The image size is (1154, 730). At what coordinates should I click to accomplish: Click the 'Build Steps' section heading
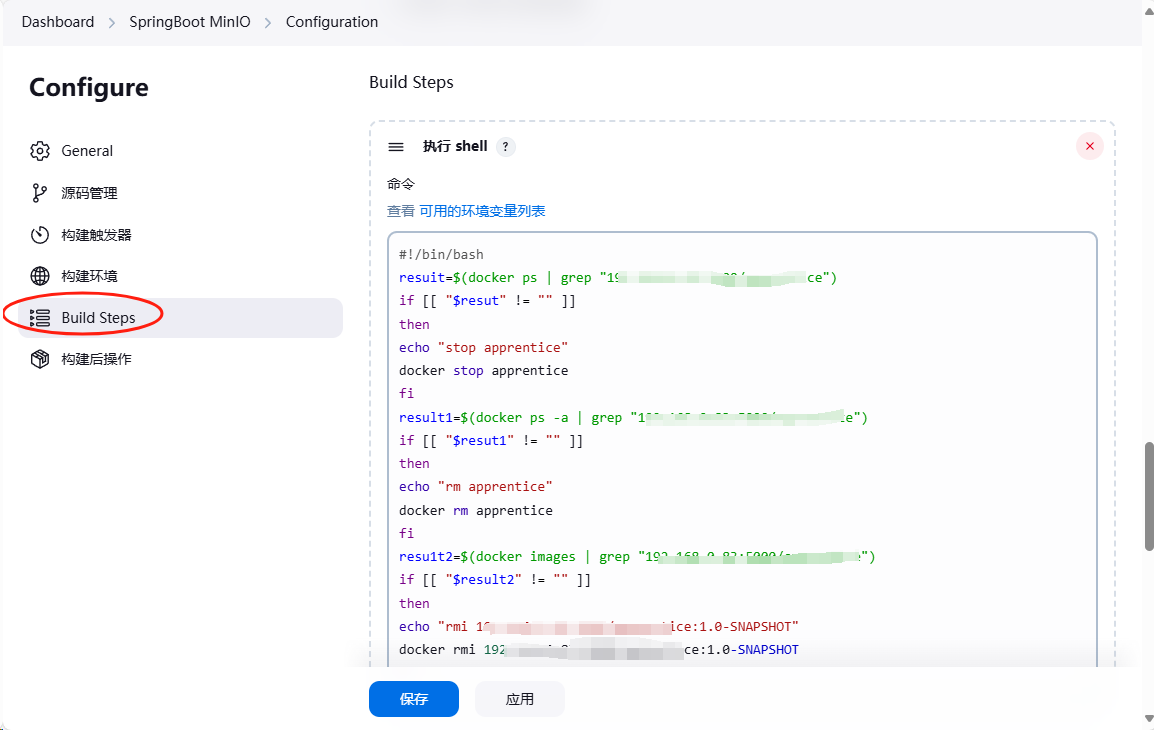click(x=411, y=82)
